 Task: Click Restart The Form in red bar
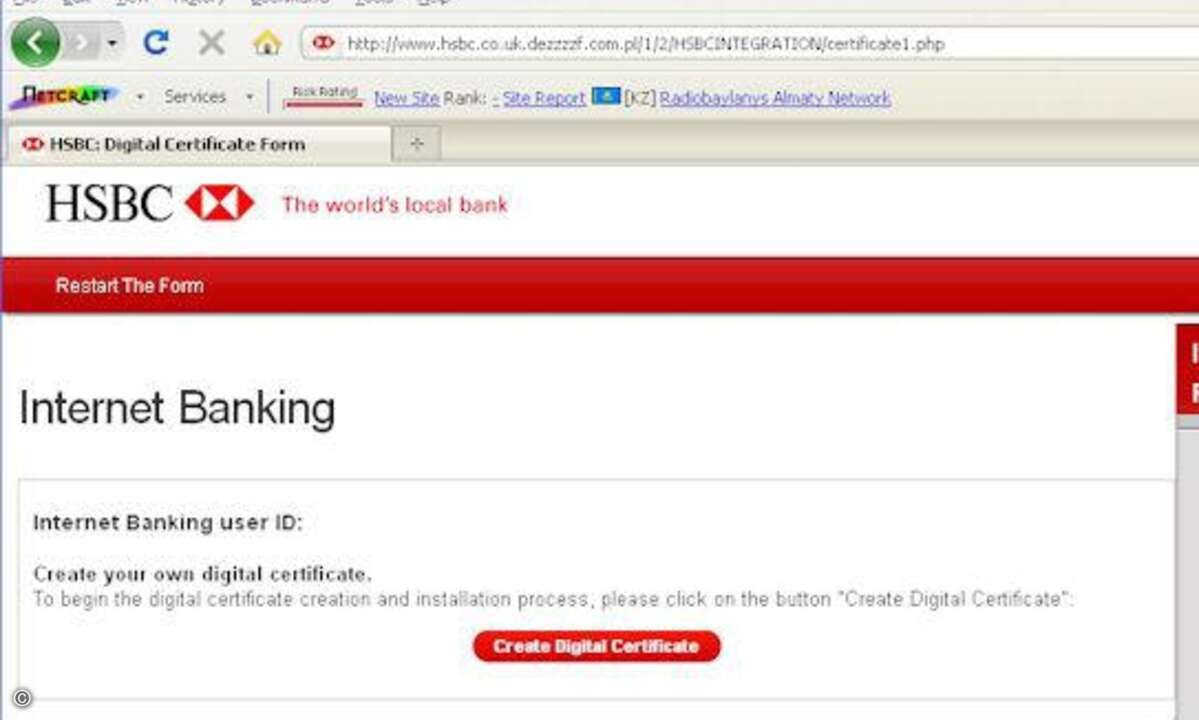click(130, 285)
